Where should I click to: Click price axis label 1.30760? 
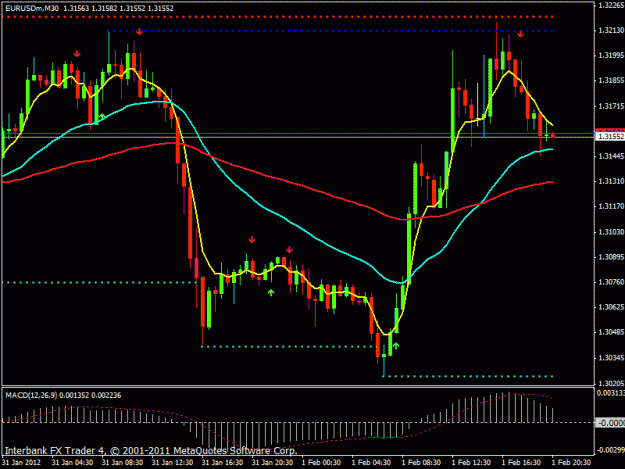click(611, 282)
